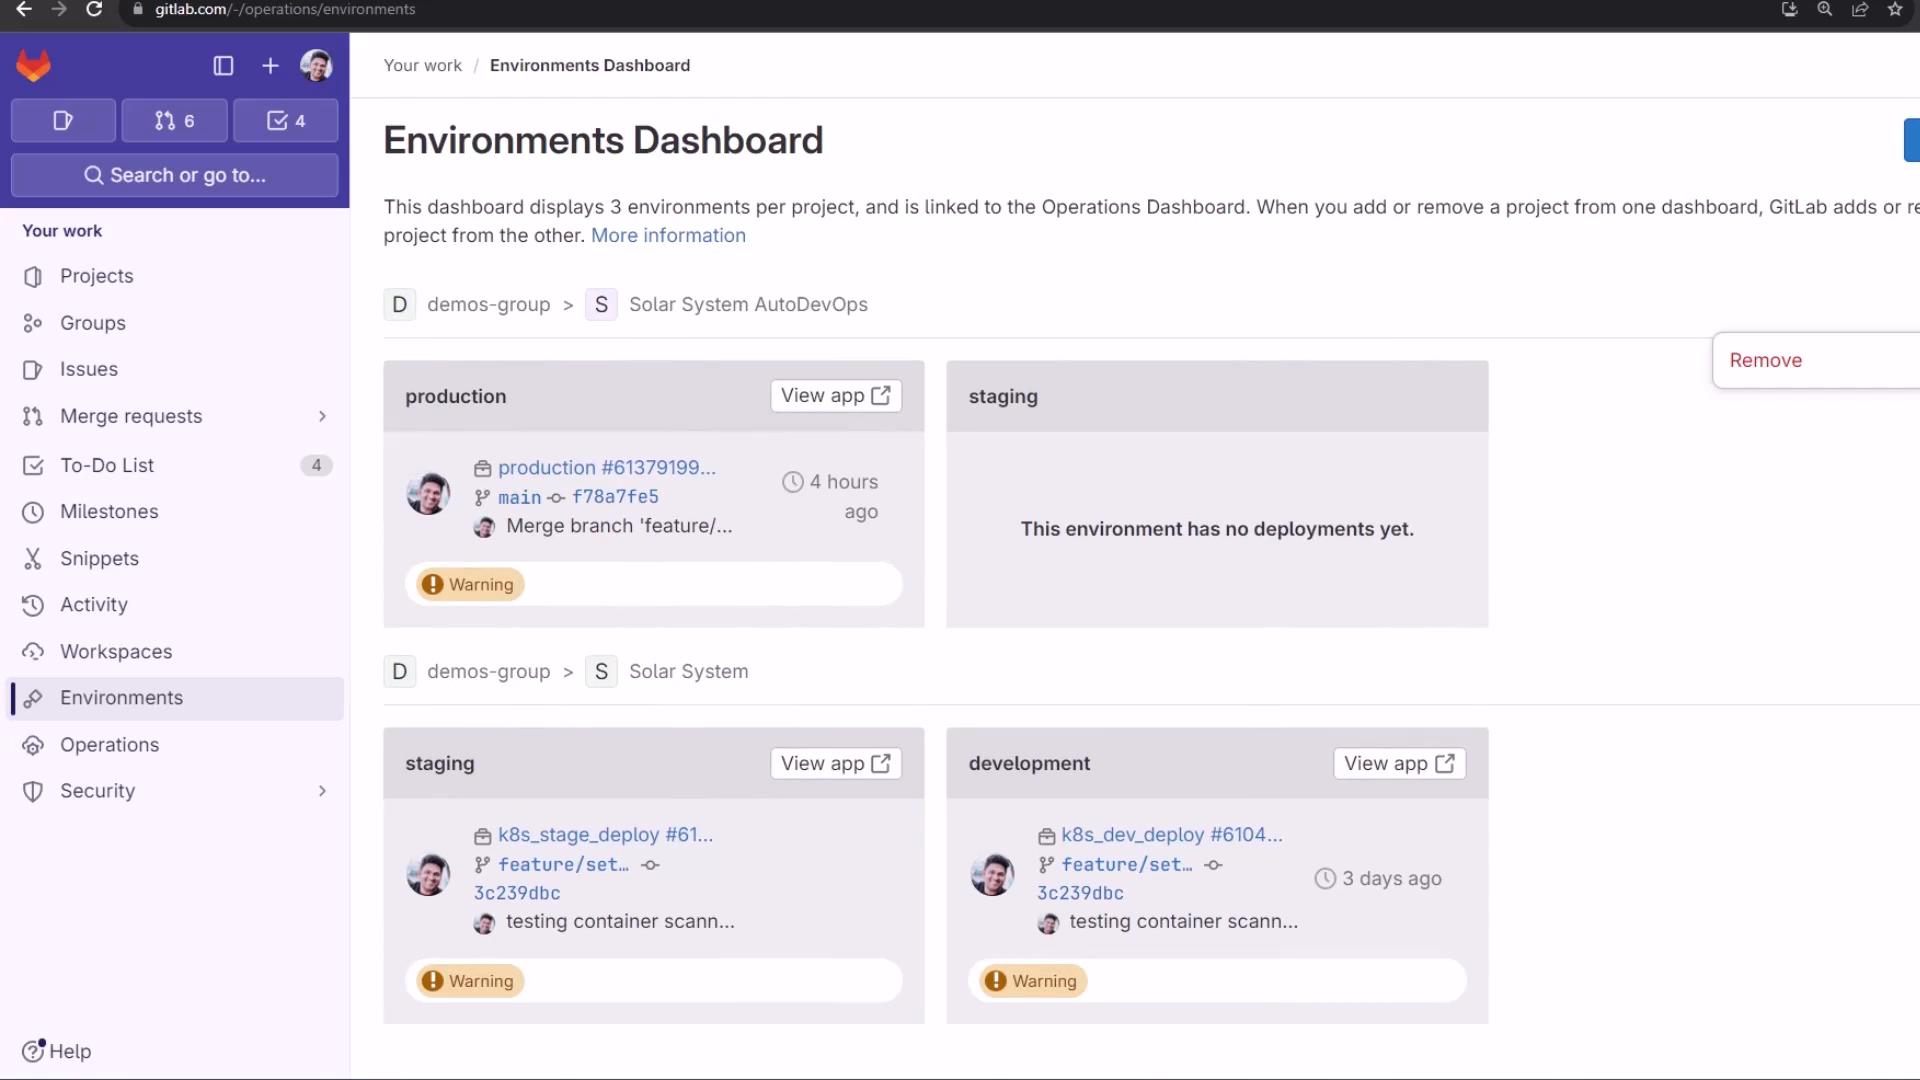Open k8s_stage_deploy job link
1920x1080 pixels.
tap(605, 835)
